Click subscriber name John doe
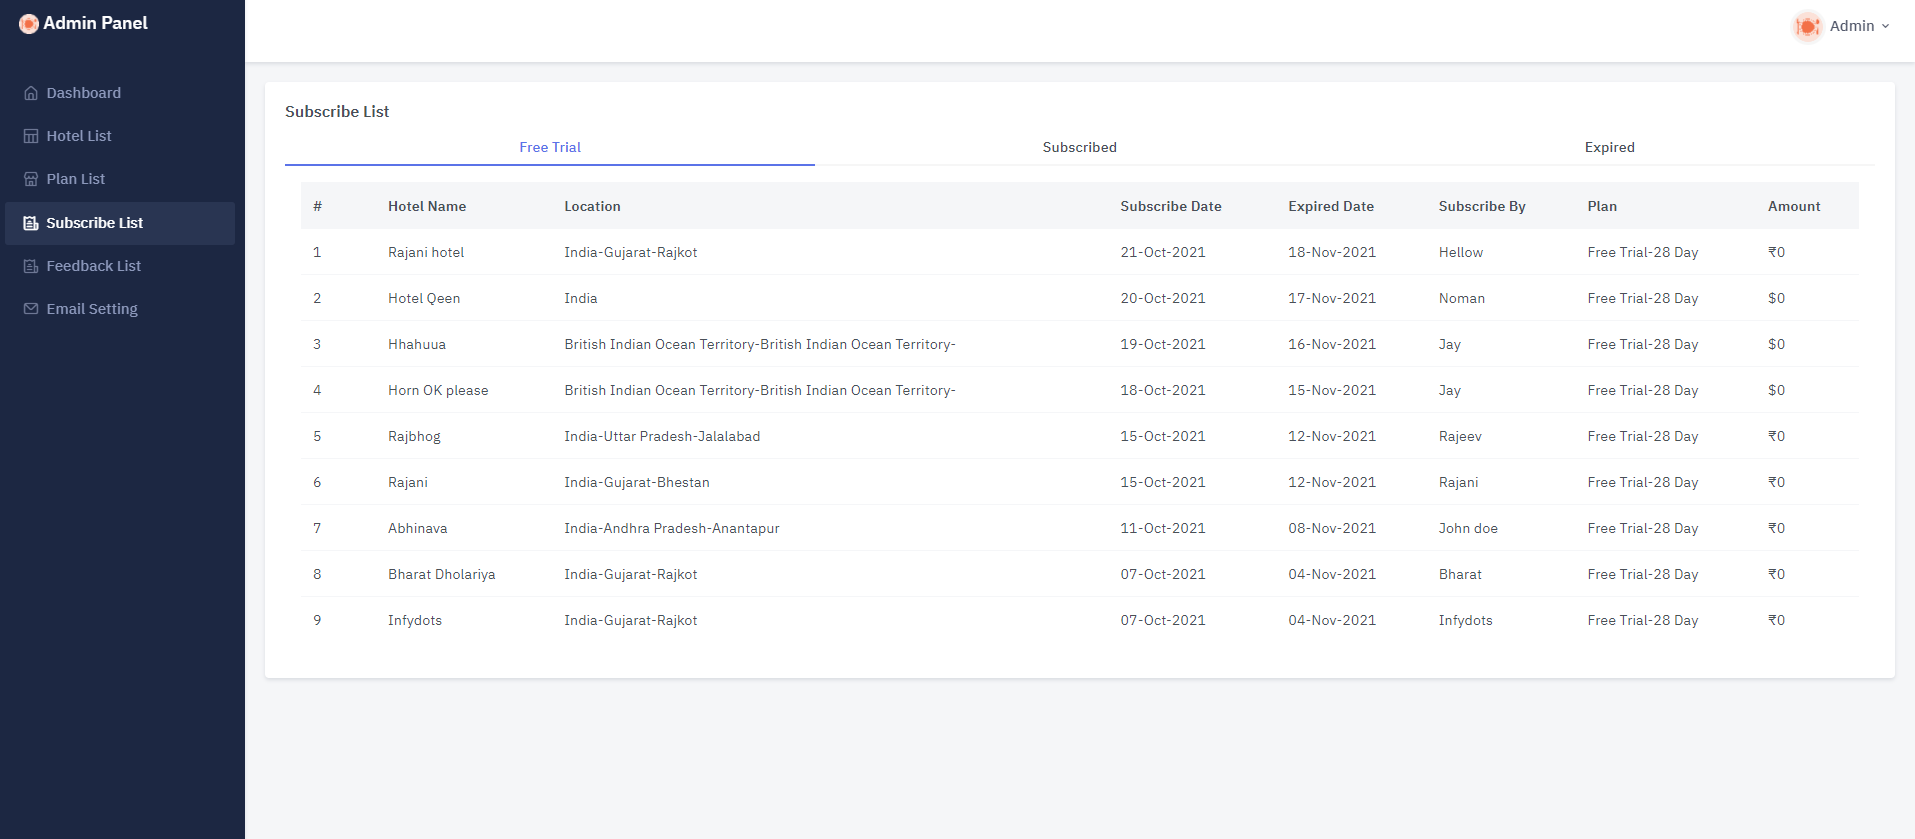Screen dimensions: 1915x839 pyautogui.click(x=1468, y=528)
